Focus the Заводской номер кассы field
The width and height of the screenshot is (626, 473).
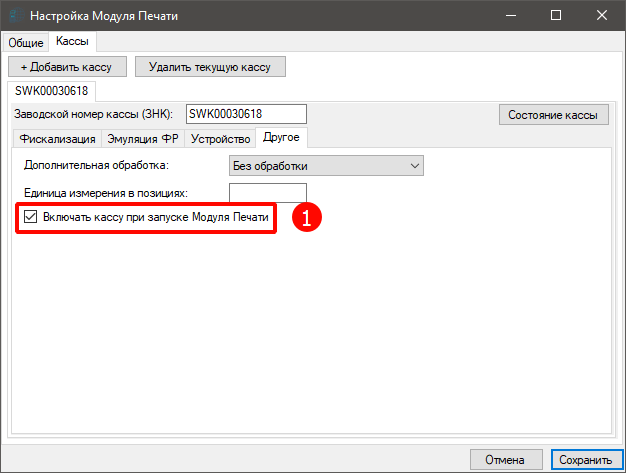[x=230, y=114]
